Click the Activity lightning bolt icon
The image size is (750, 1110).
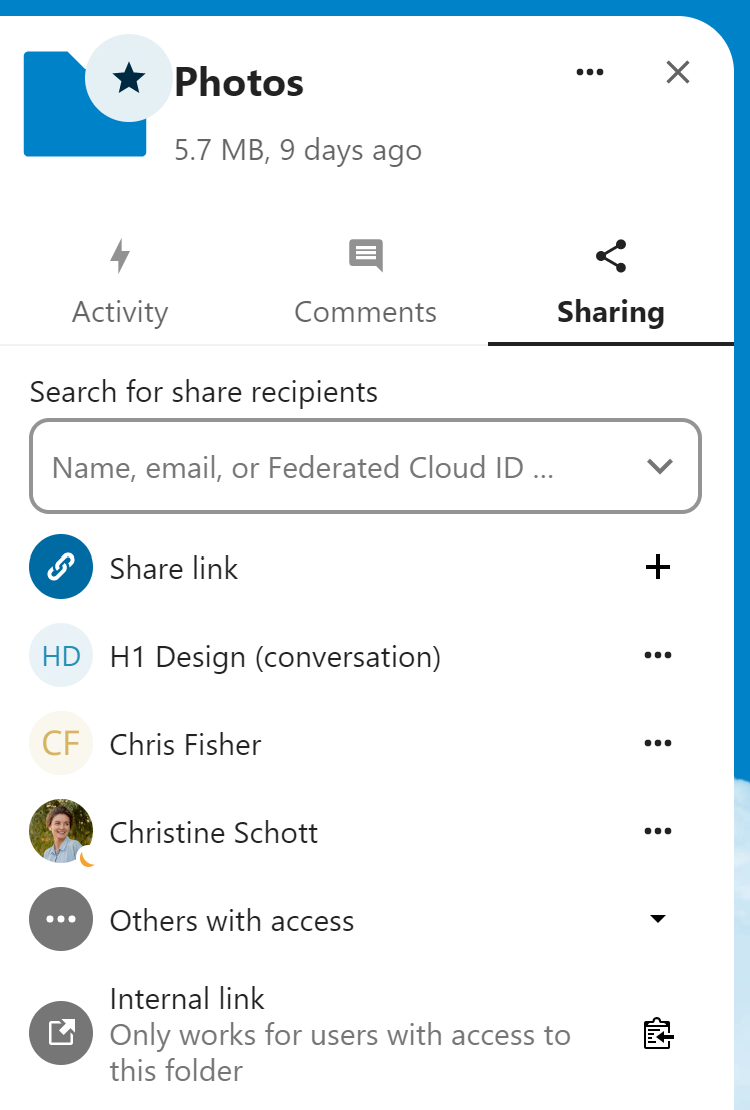pyautogui.click(x=120, y=256)
